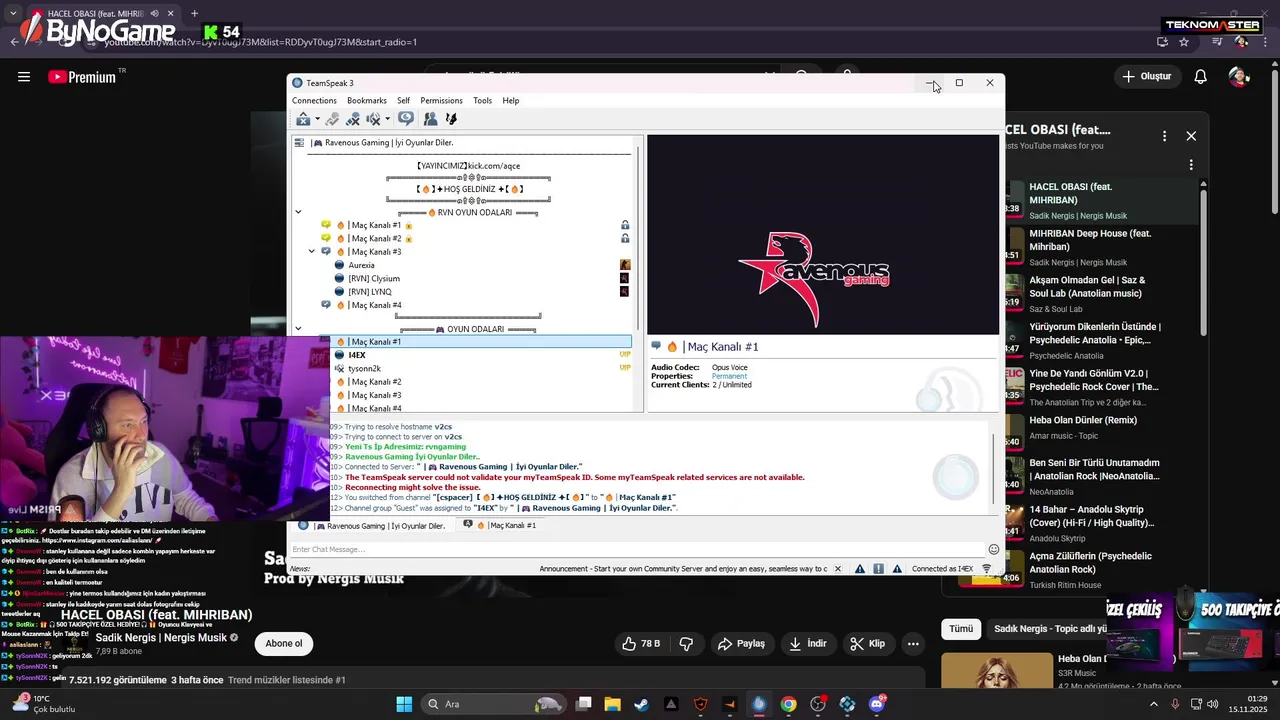Click the Ravenous Gaming banner image
1280x720 pixels.
point(822,236)
